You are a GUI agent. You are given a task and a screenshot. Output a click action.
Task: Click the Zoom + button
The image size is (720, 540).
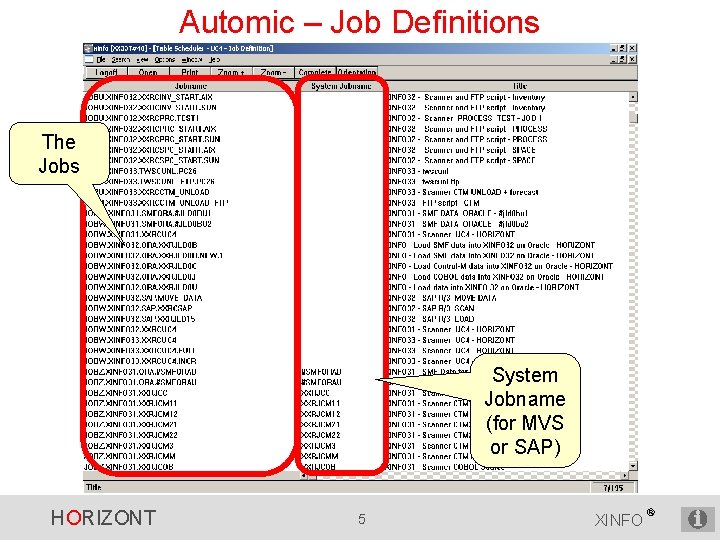(x=231, y=72)
